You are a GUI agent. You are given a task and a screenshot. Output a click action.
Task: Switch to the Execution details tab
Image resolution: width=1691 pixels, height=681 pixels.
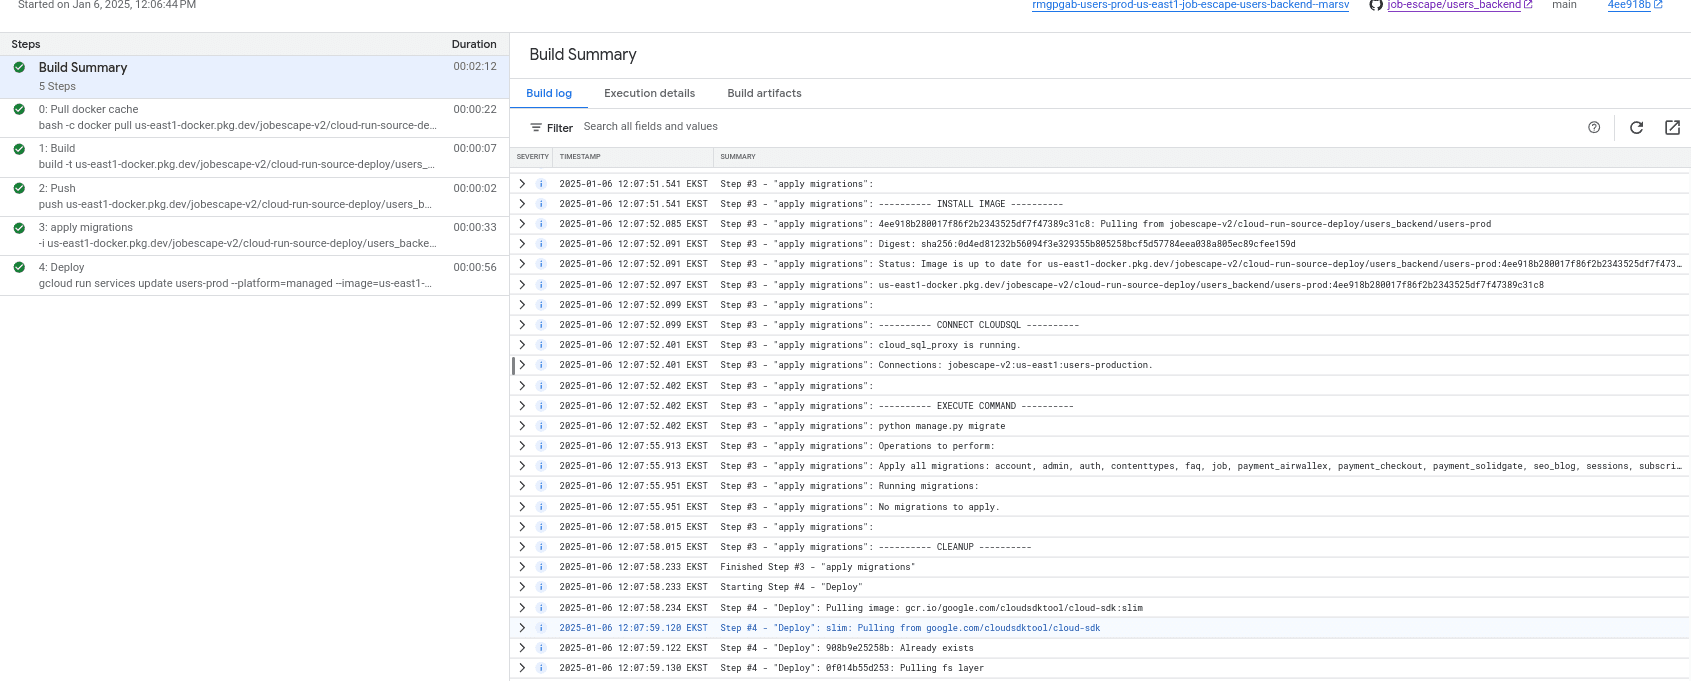649,93
